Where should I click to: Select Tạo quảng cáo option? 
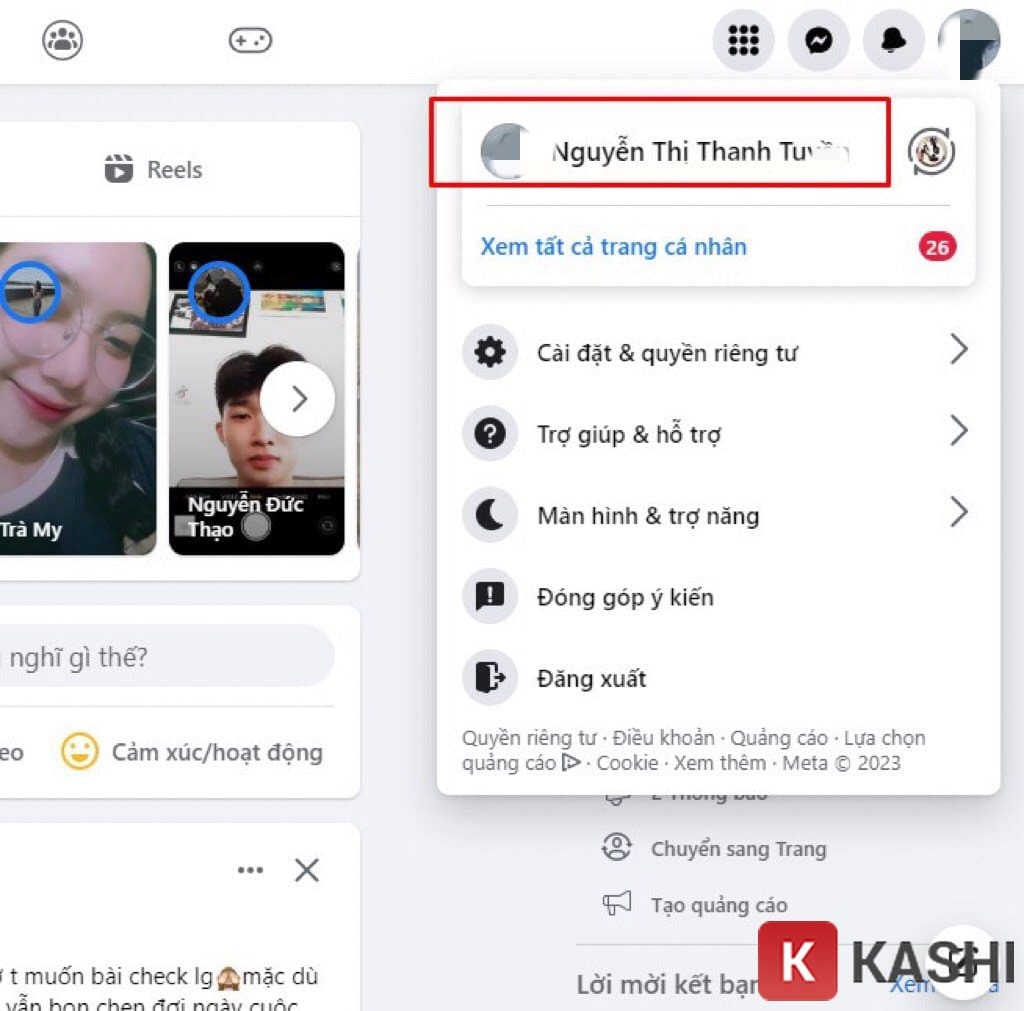tap(718, 904)
